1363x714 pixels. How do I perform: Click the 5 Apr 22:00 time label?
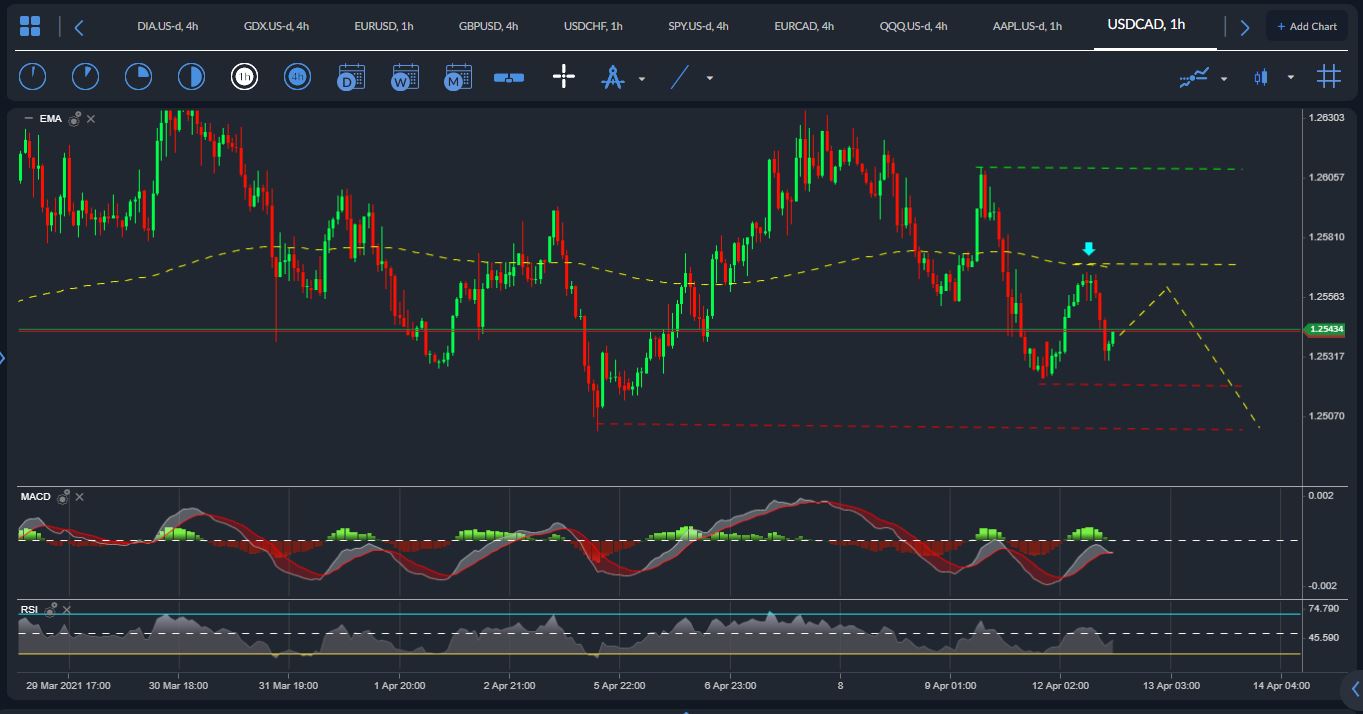pyautogui.click(x=619, y=686)
